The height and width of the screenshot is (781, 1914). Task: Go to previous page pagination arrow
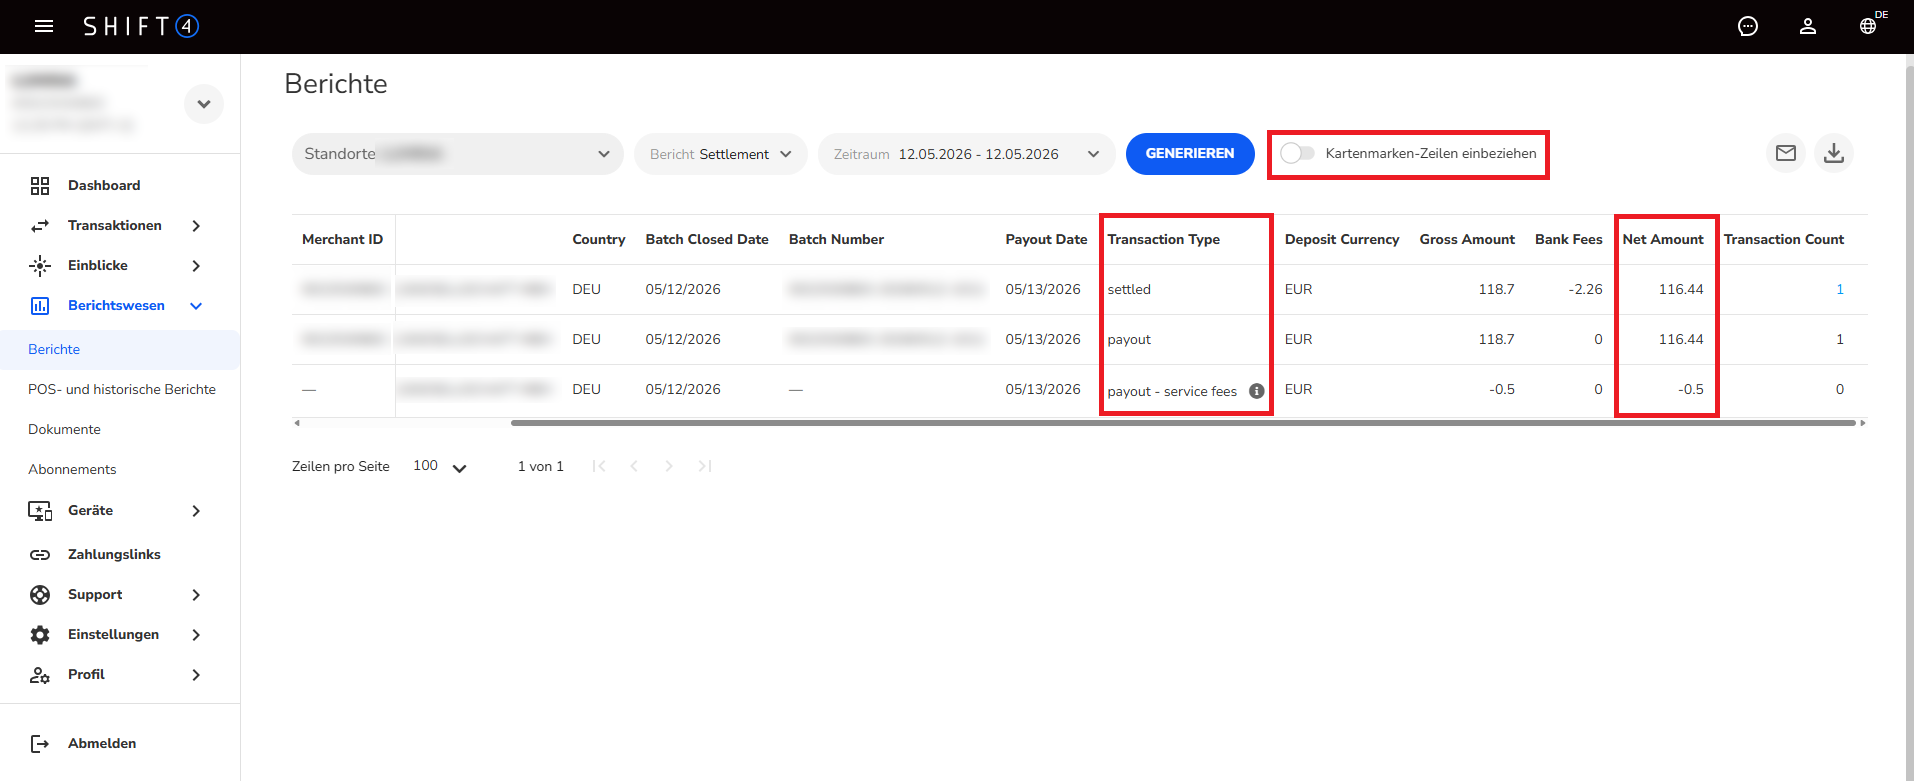click(x=634, y=466)
